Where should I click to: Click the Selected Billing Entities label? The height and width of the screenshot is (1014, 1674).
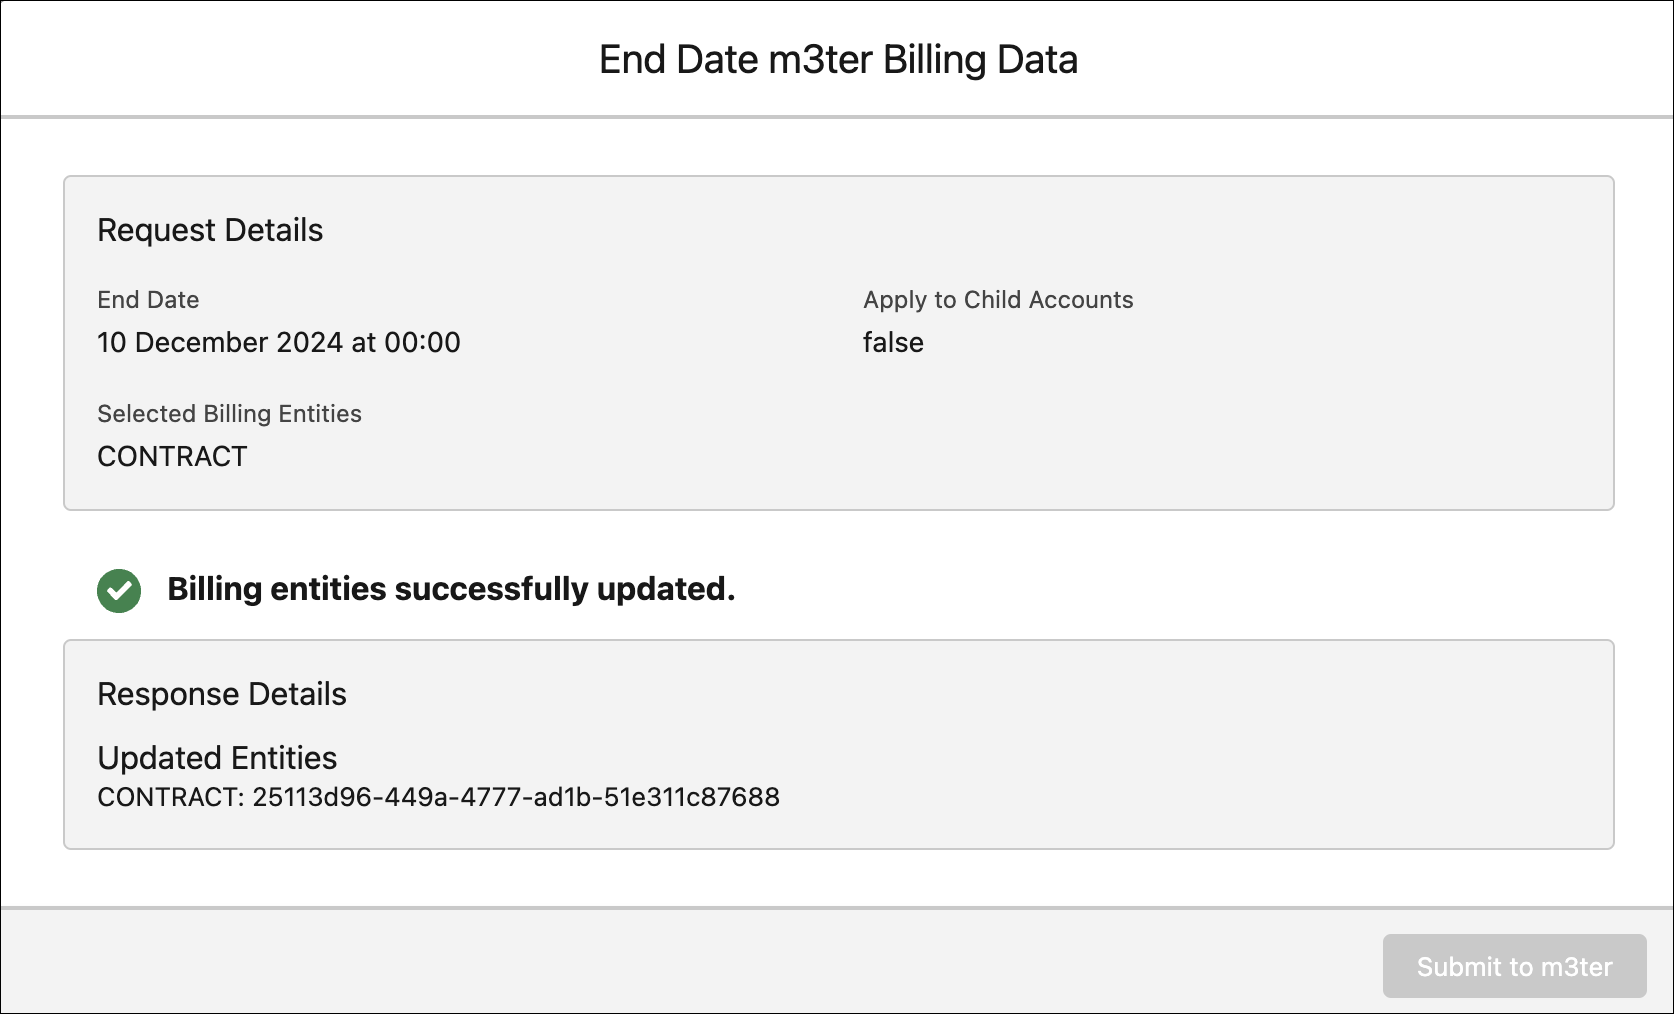click(x=229, y=414)
